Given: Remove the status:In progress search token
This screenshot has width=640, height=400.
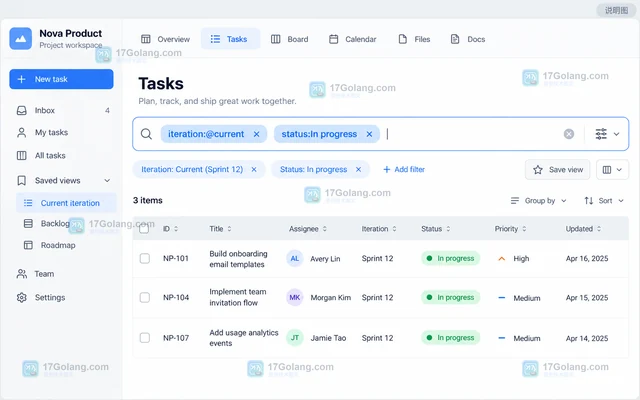Looking at the screenshot, I should tap(369, 134).
